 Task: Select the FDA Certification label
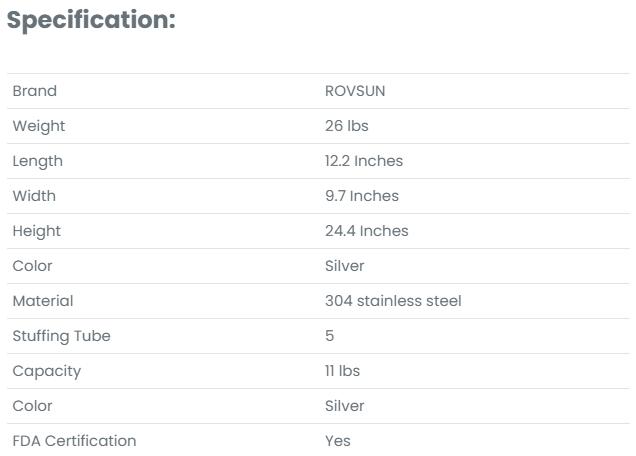75,441
